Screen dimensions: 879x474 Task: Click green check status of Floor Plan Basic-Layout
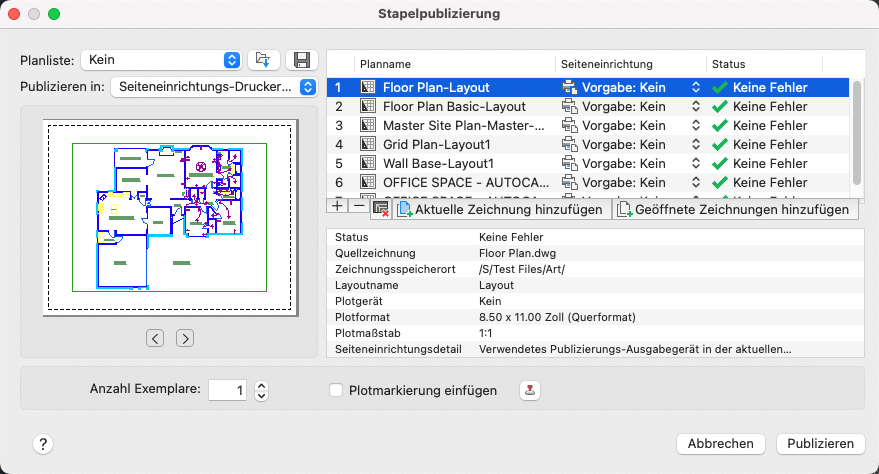(x=720, y=106)
